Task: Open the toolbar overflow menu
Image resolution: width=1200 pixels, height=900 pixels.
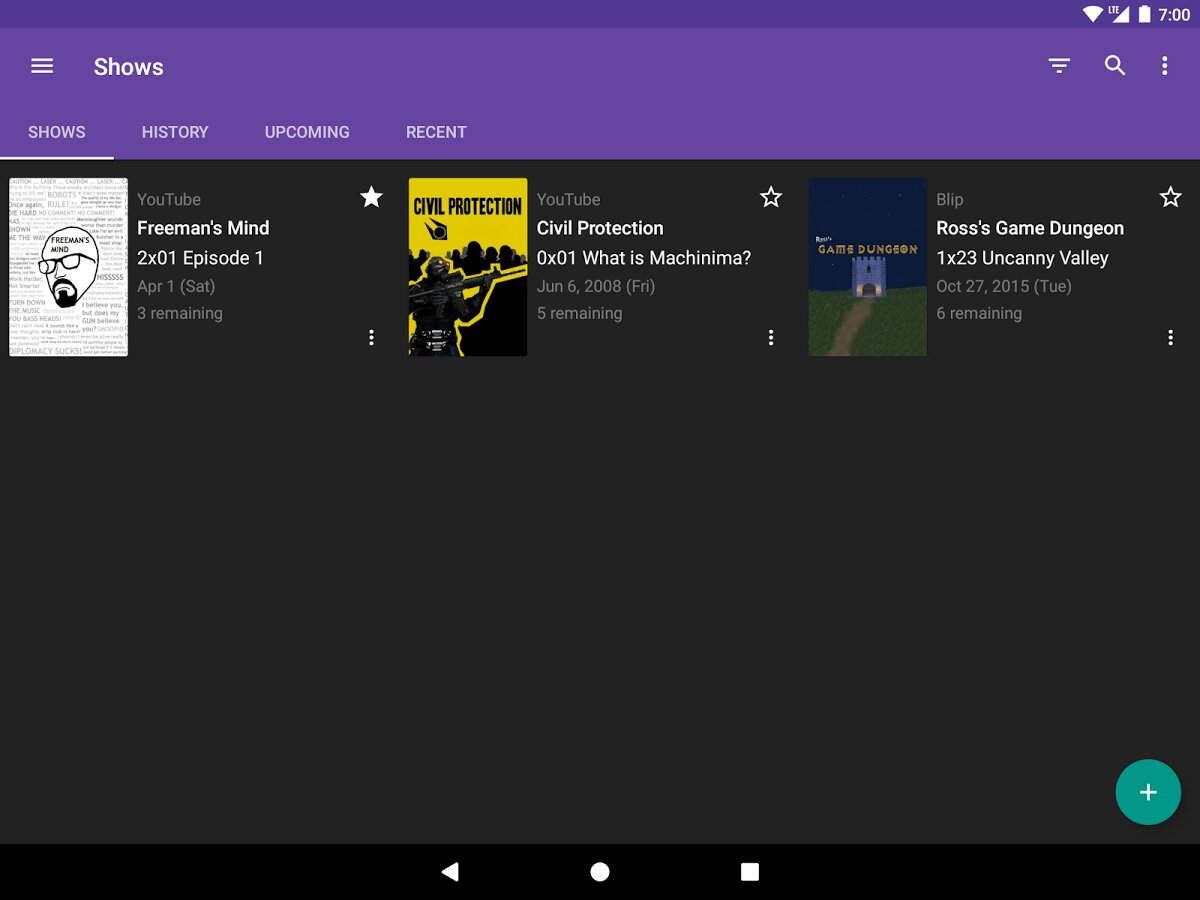Action: point(1164,66)
